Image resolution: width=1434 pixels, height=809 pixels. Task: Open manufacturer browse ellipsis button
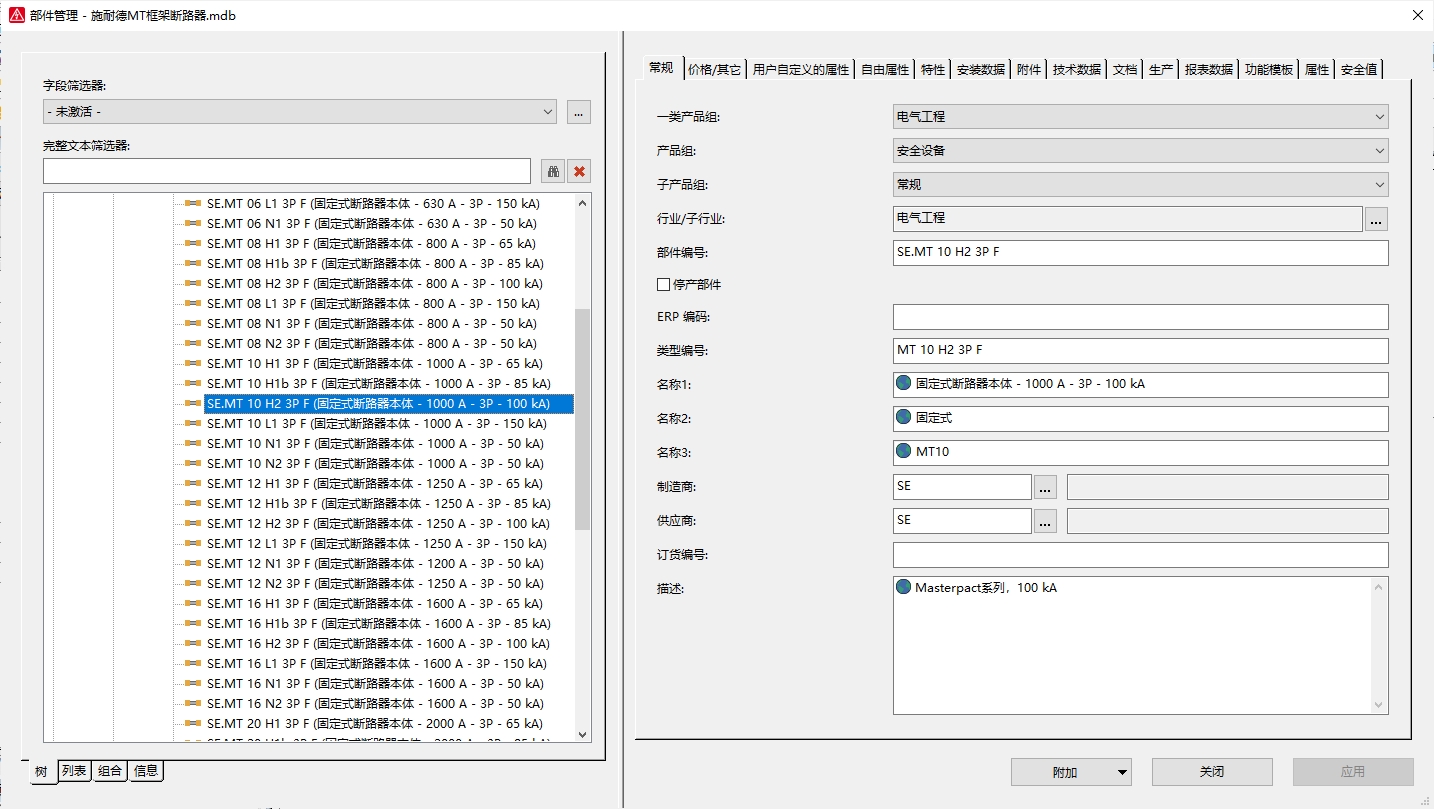(1045, 487)
